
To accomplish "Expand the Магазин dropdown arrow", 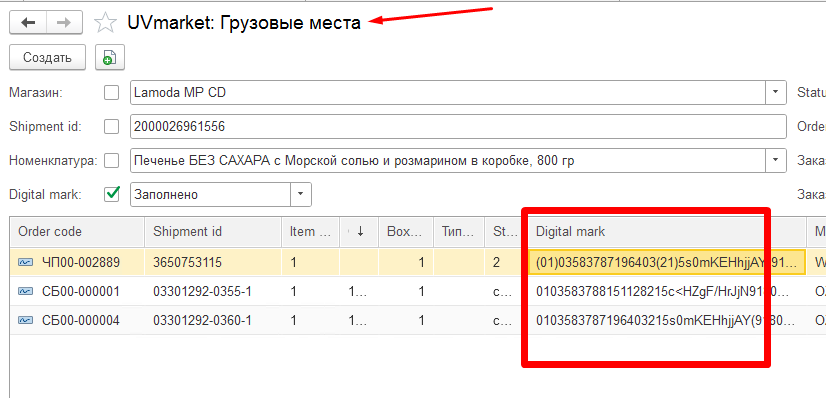I will click(775, 92).
